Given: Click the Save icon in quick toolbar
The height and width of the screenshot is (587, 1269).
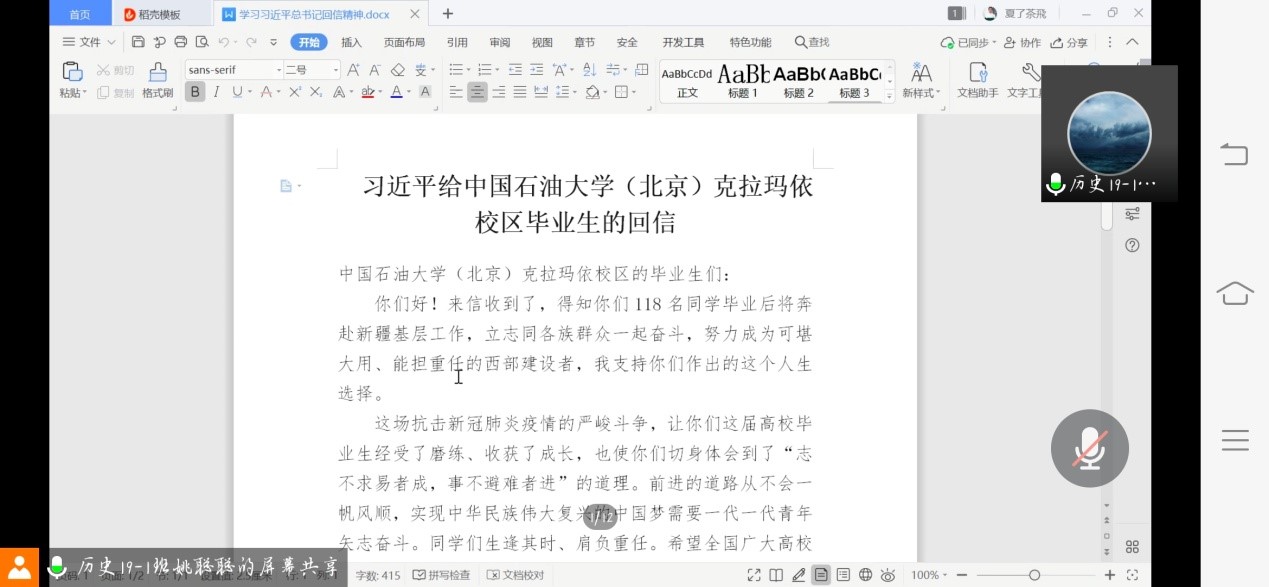Looking at the screenshot, I should tap(138, 42).
